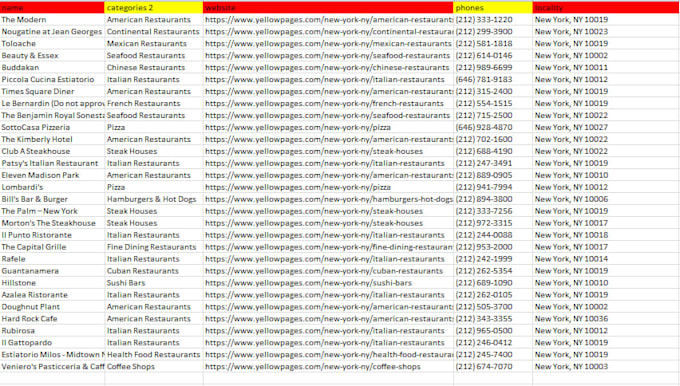Select phone number (212) 299-3900
Image resolution: width=680 pixels, height=386 pixels.
pos(493,32)
